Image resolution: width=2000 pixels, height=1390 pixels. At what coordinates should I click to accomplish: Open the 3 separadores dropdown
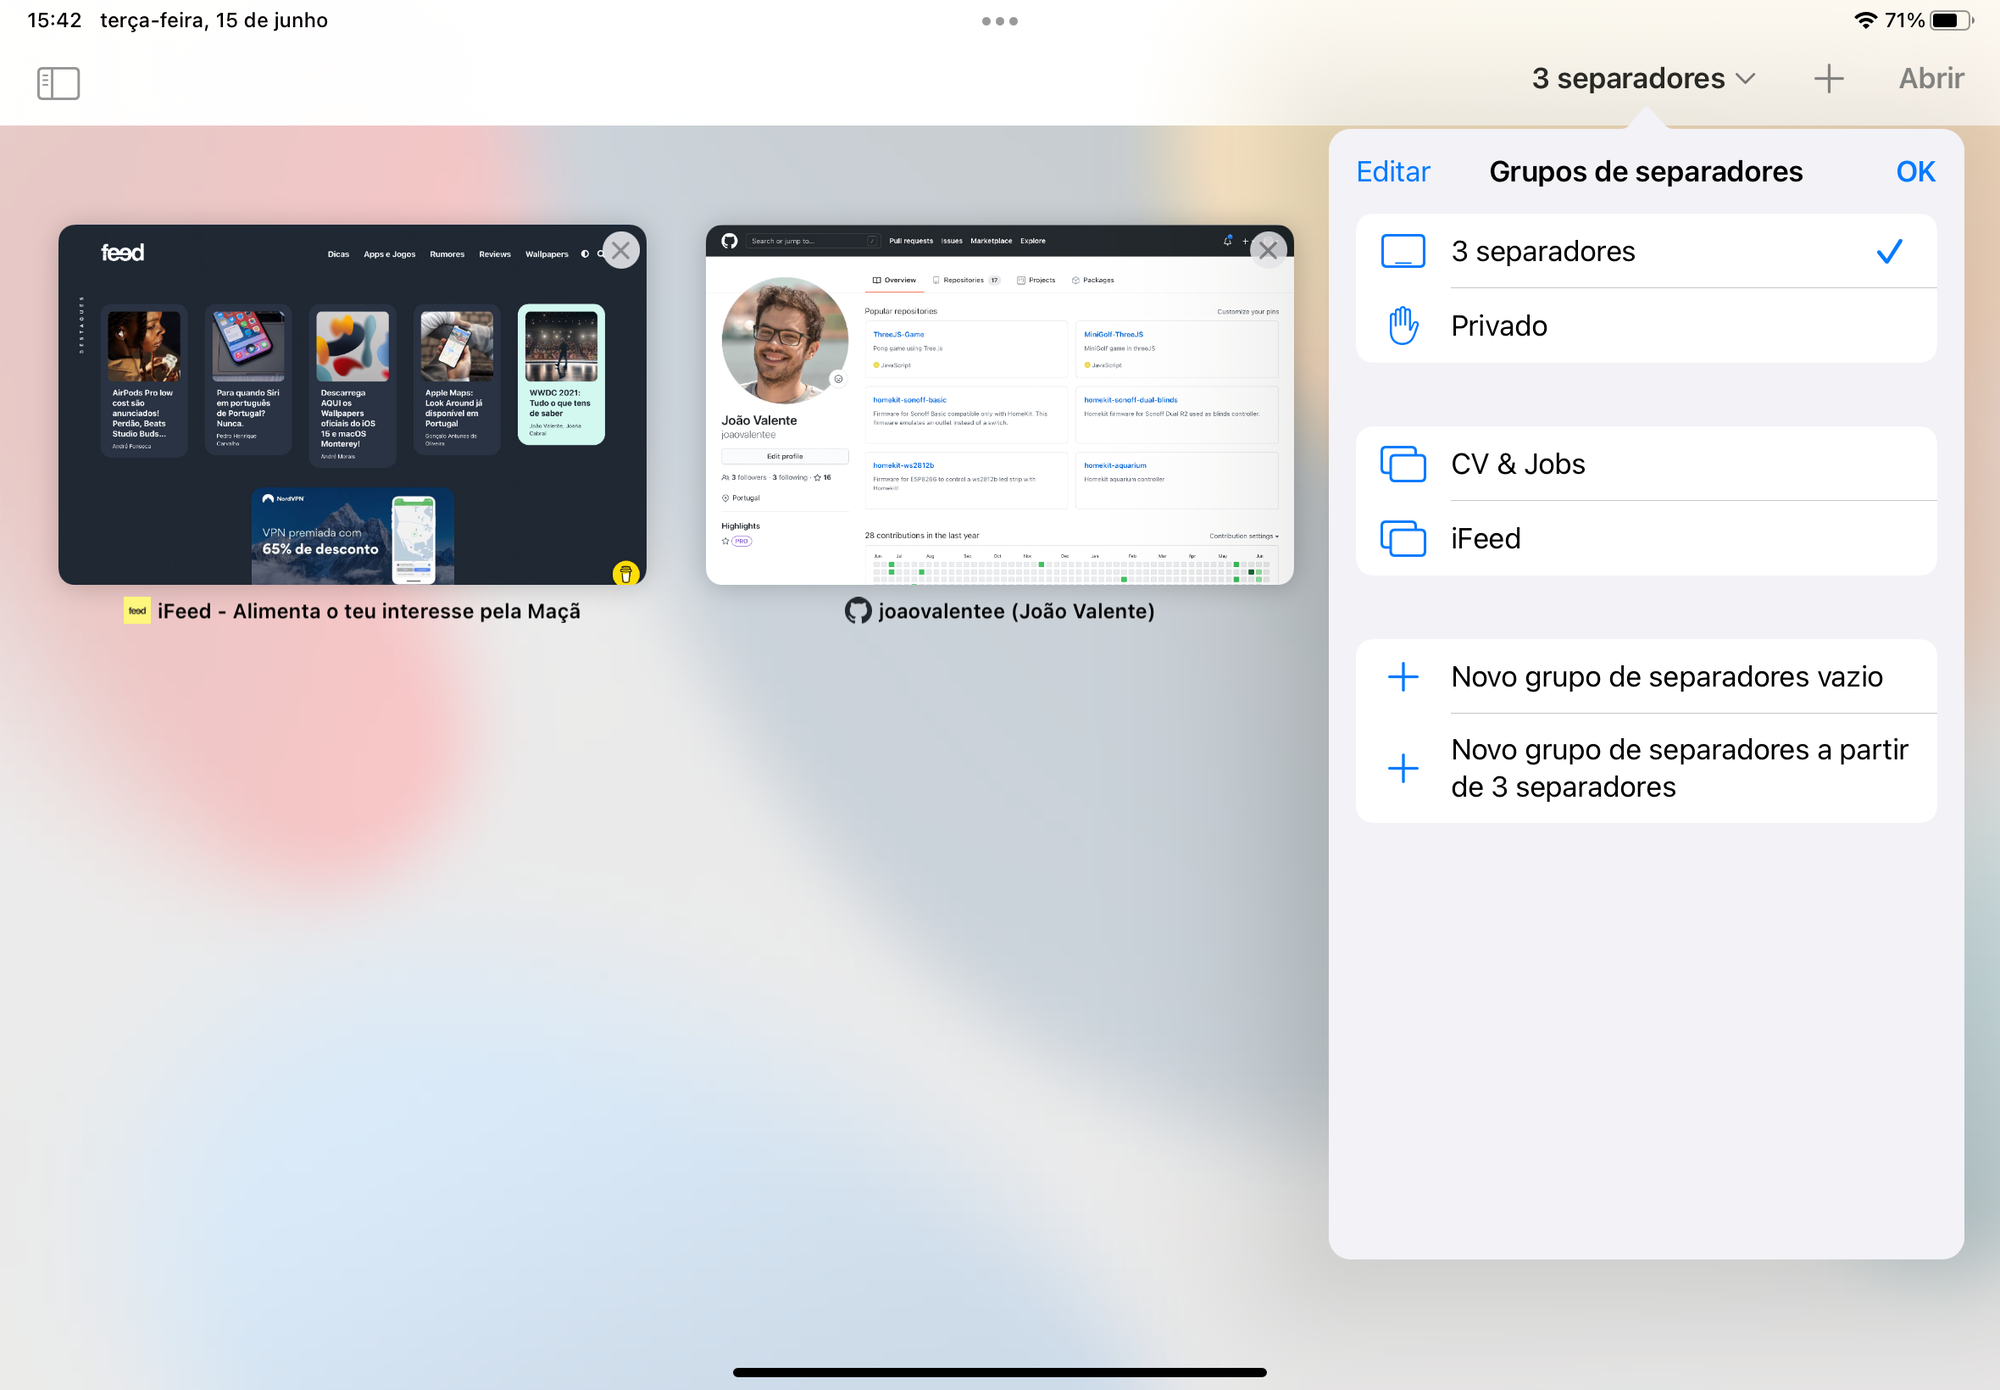click(1642, 78)
